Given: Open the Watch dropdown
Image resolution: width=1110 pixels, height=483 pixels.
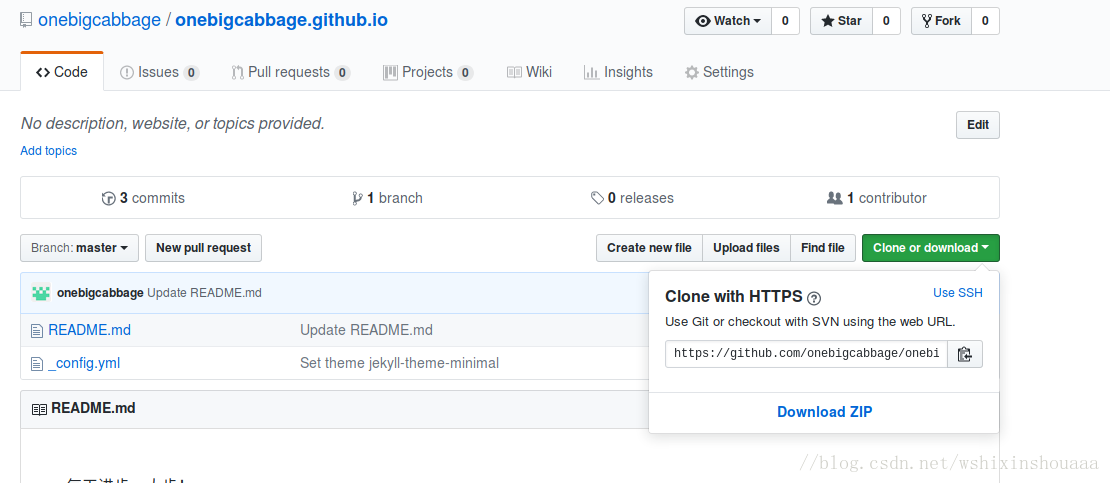Looking at the screenshot, I should pos(728,21).
